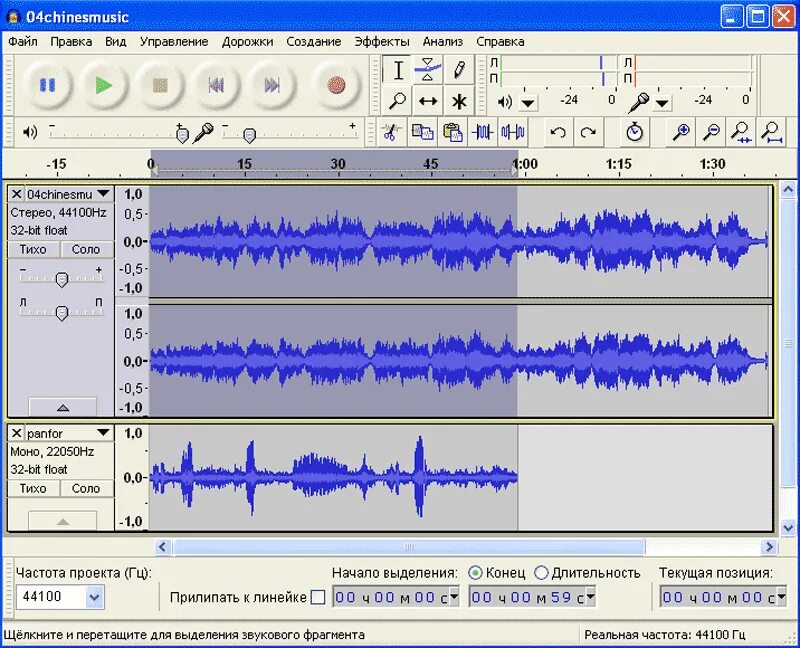800x648 pixels.
Task: Enable 'Прилипать к линейке' snapping checkbox
Action: coord(316,595)
